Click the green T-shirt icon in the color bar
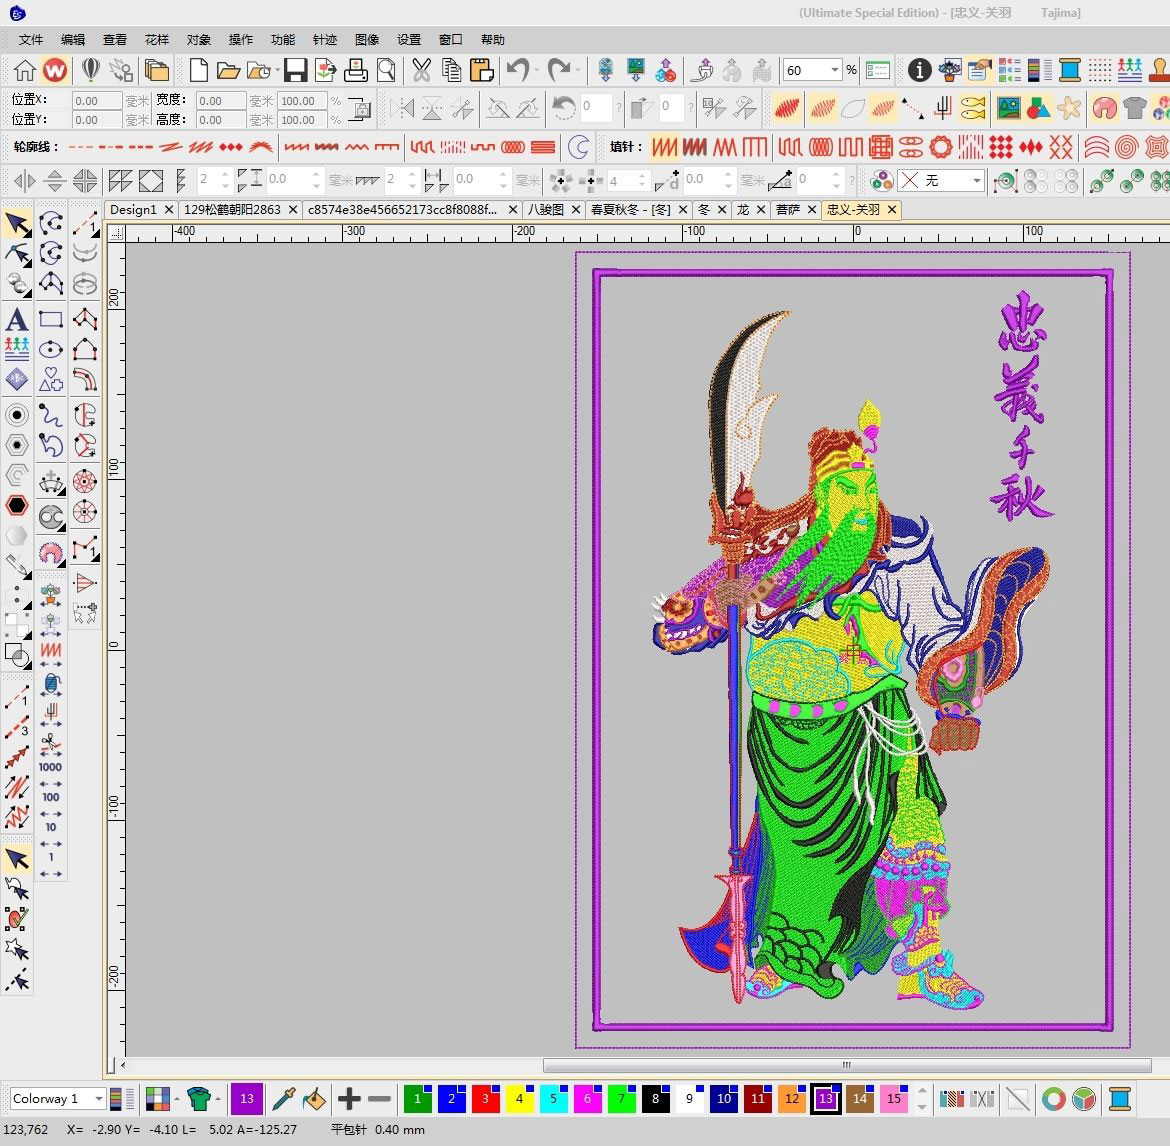Image resolution: width=1170 pixels, height=1146 pixels. tap(198, 1098)
